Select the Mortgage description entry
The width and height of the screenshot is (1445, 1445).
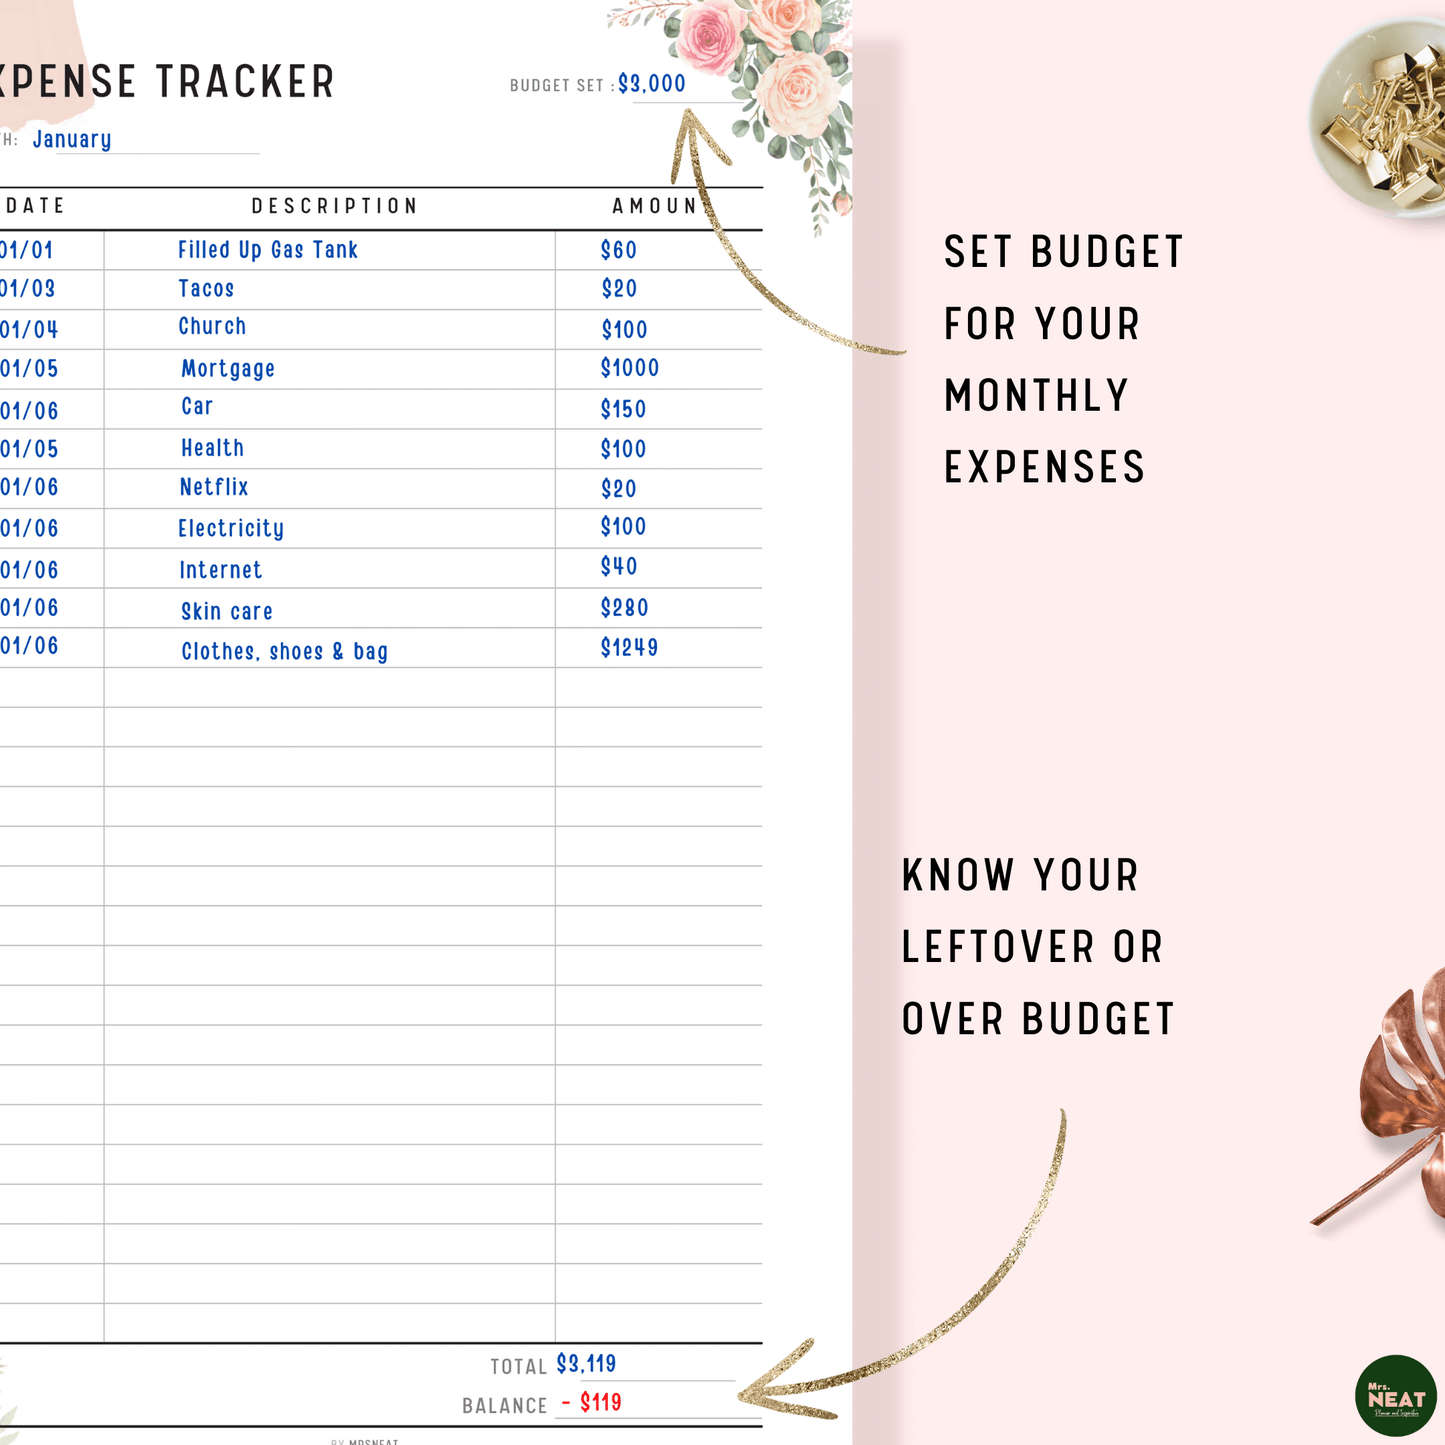click(228, 369)
